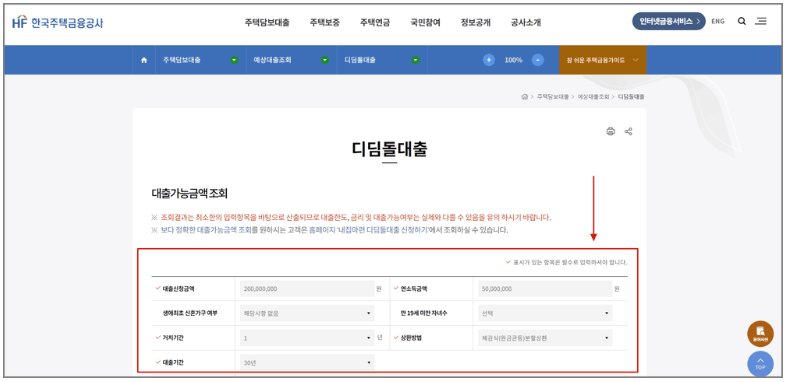The height and width of the screenshot is (382, 786).
Task: Click the 100% zoom level text
Action: click(x=513, y=60)
